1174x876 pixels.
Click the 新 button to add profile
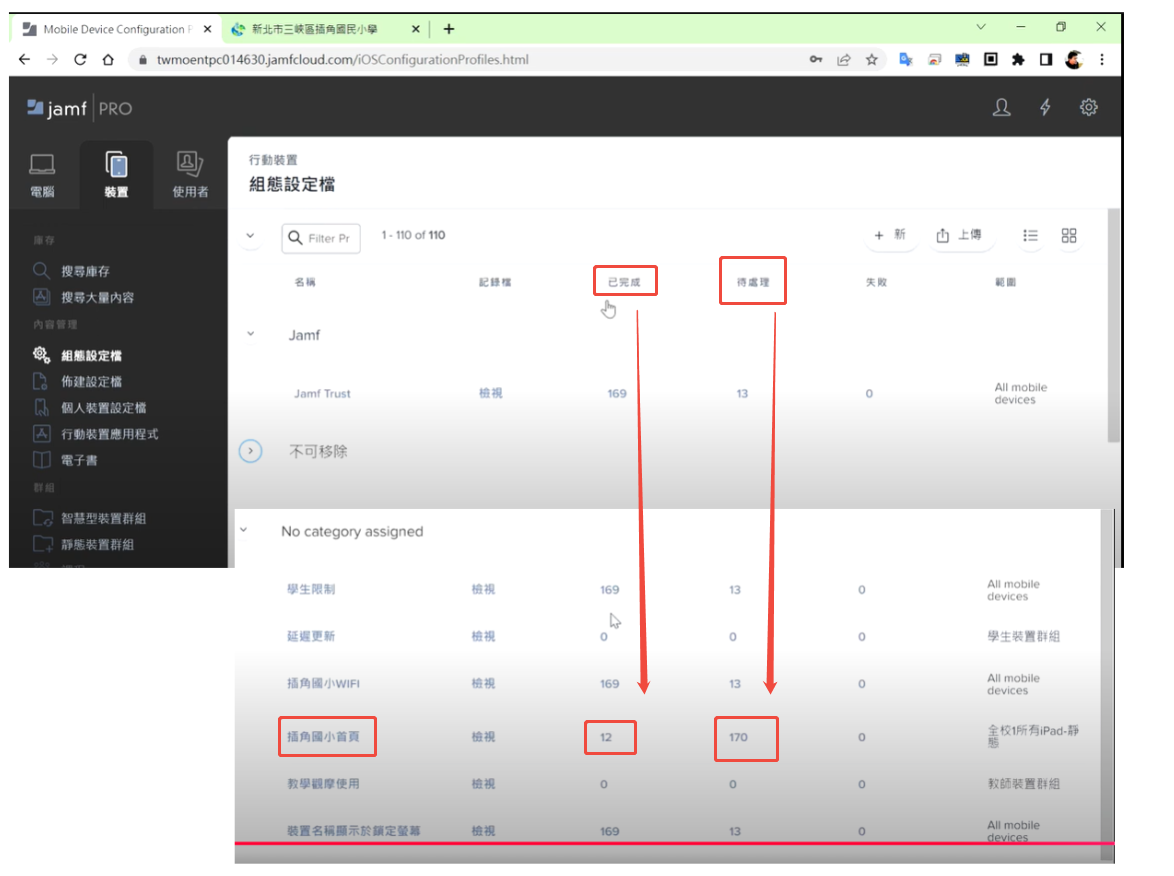pyautogui.click(x=889, y=236)
